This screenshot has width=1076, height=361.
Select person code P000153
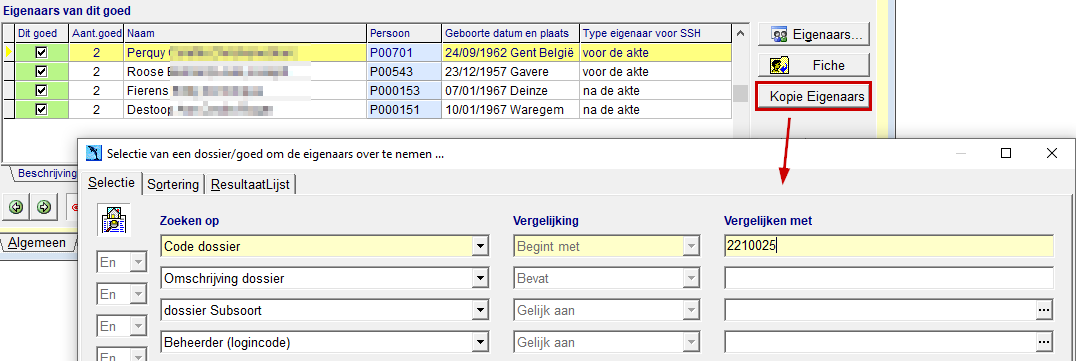404,90
